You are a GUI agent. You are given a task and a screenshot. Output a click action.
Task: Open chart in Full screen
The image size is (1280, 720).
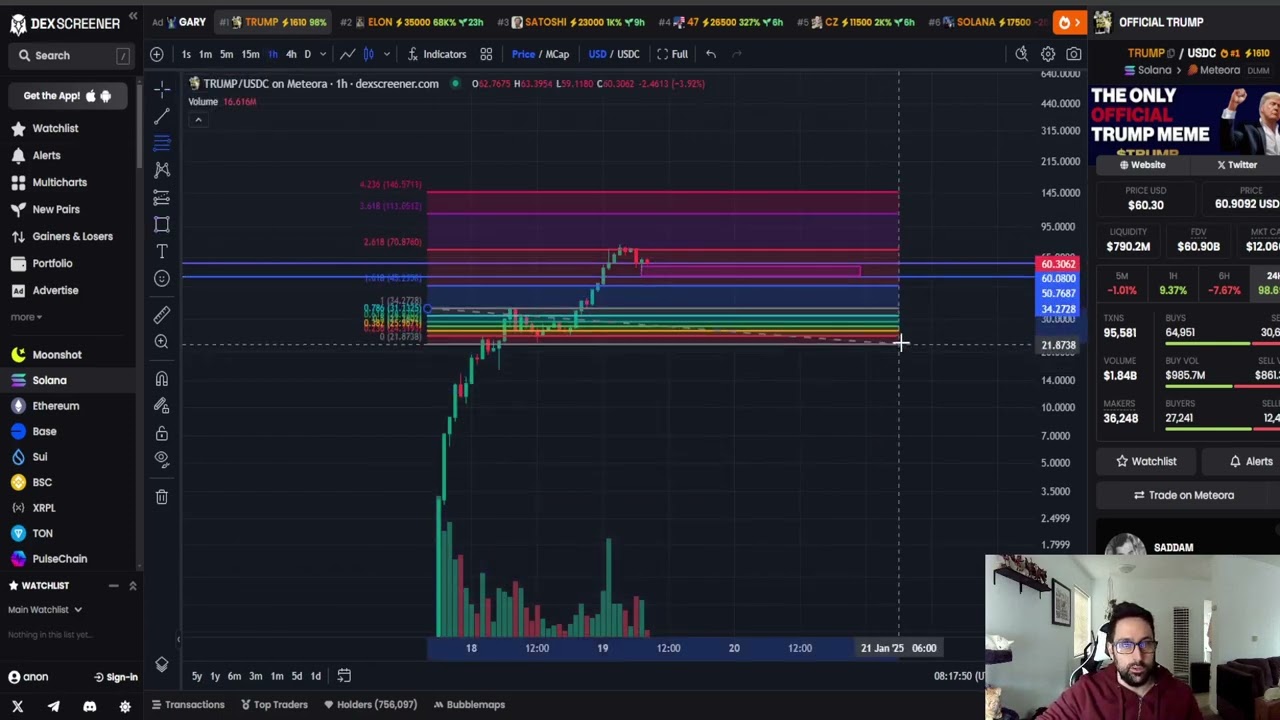tap(672, 54)
